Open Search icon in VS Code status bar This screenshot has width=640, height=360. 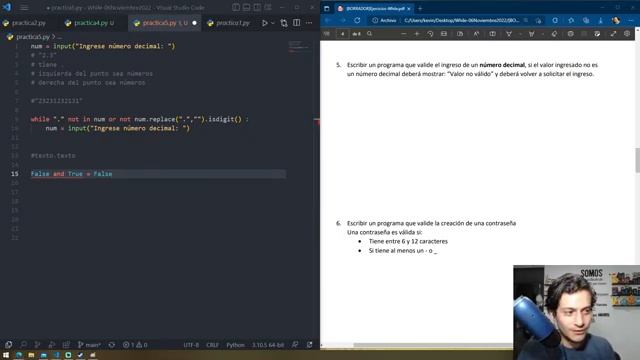24,345
